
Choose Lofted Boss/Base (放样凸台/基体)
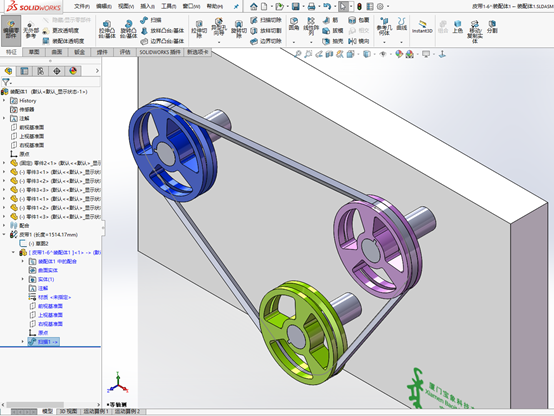click(163, 31)
